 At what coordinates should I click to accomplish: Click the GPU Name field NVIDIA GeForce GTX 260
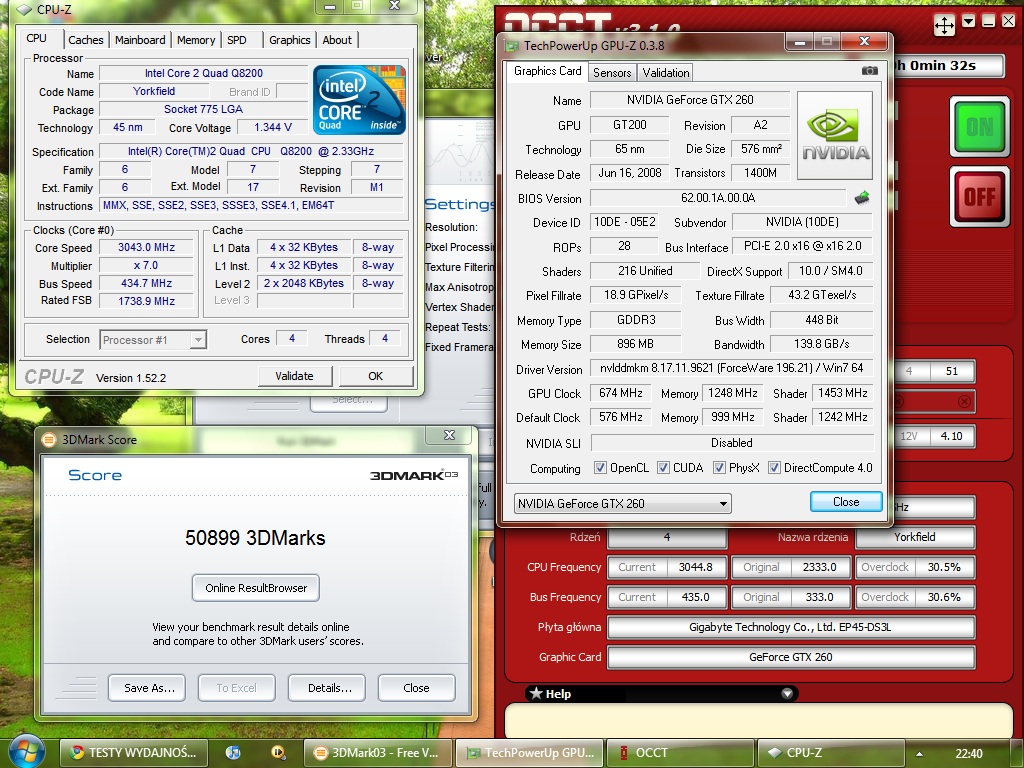pos(690,100)
